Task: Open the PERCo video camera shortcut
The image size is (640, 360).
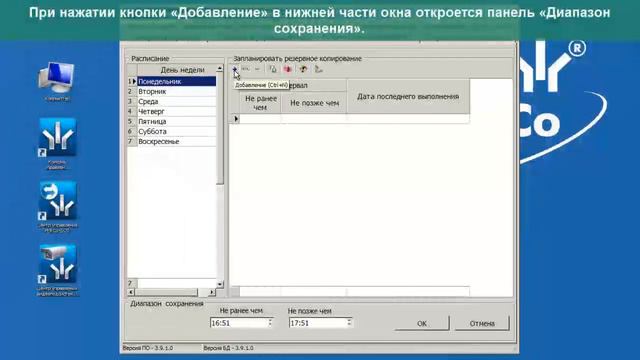Action: 58,270
